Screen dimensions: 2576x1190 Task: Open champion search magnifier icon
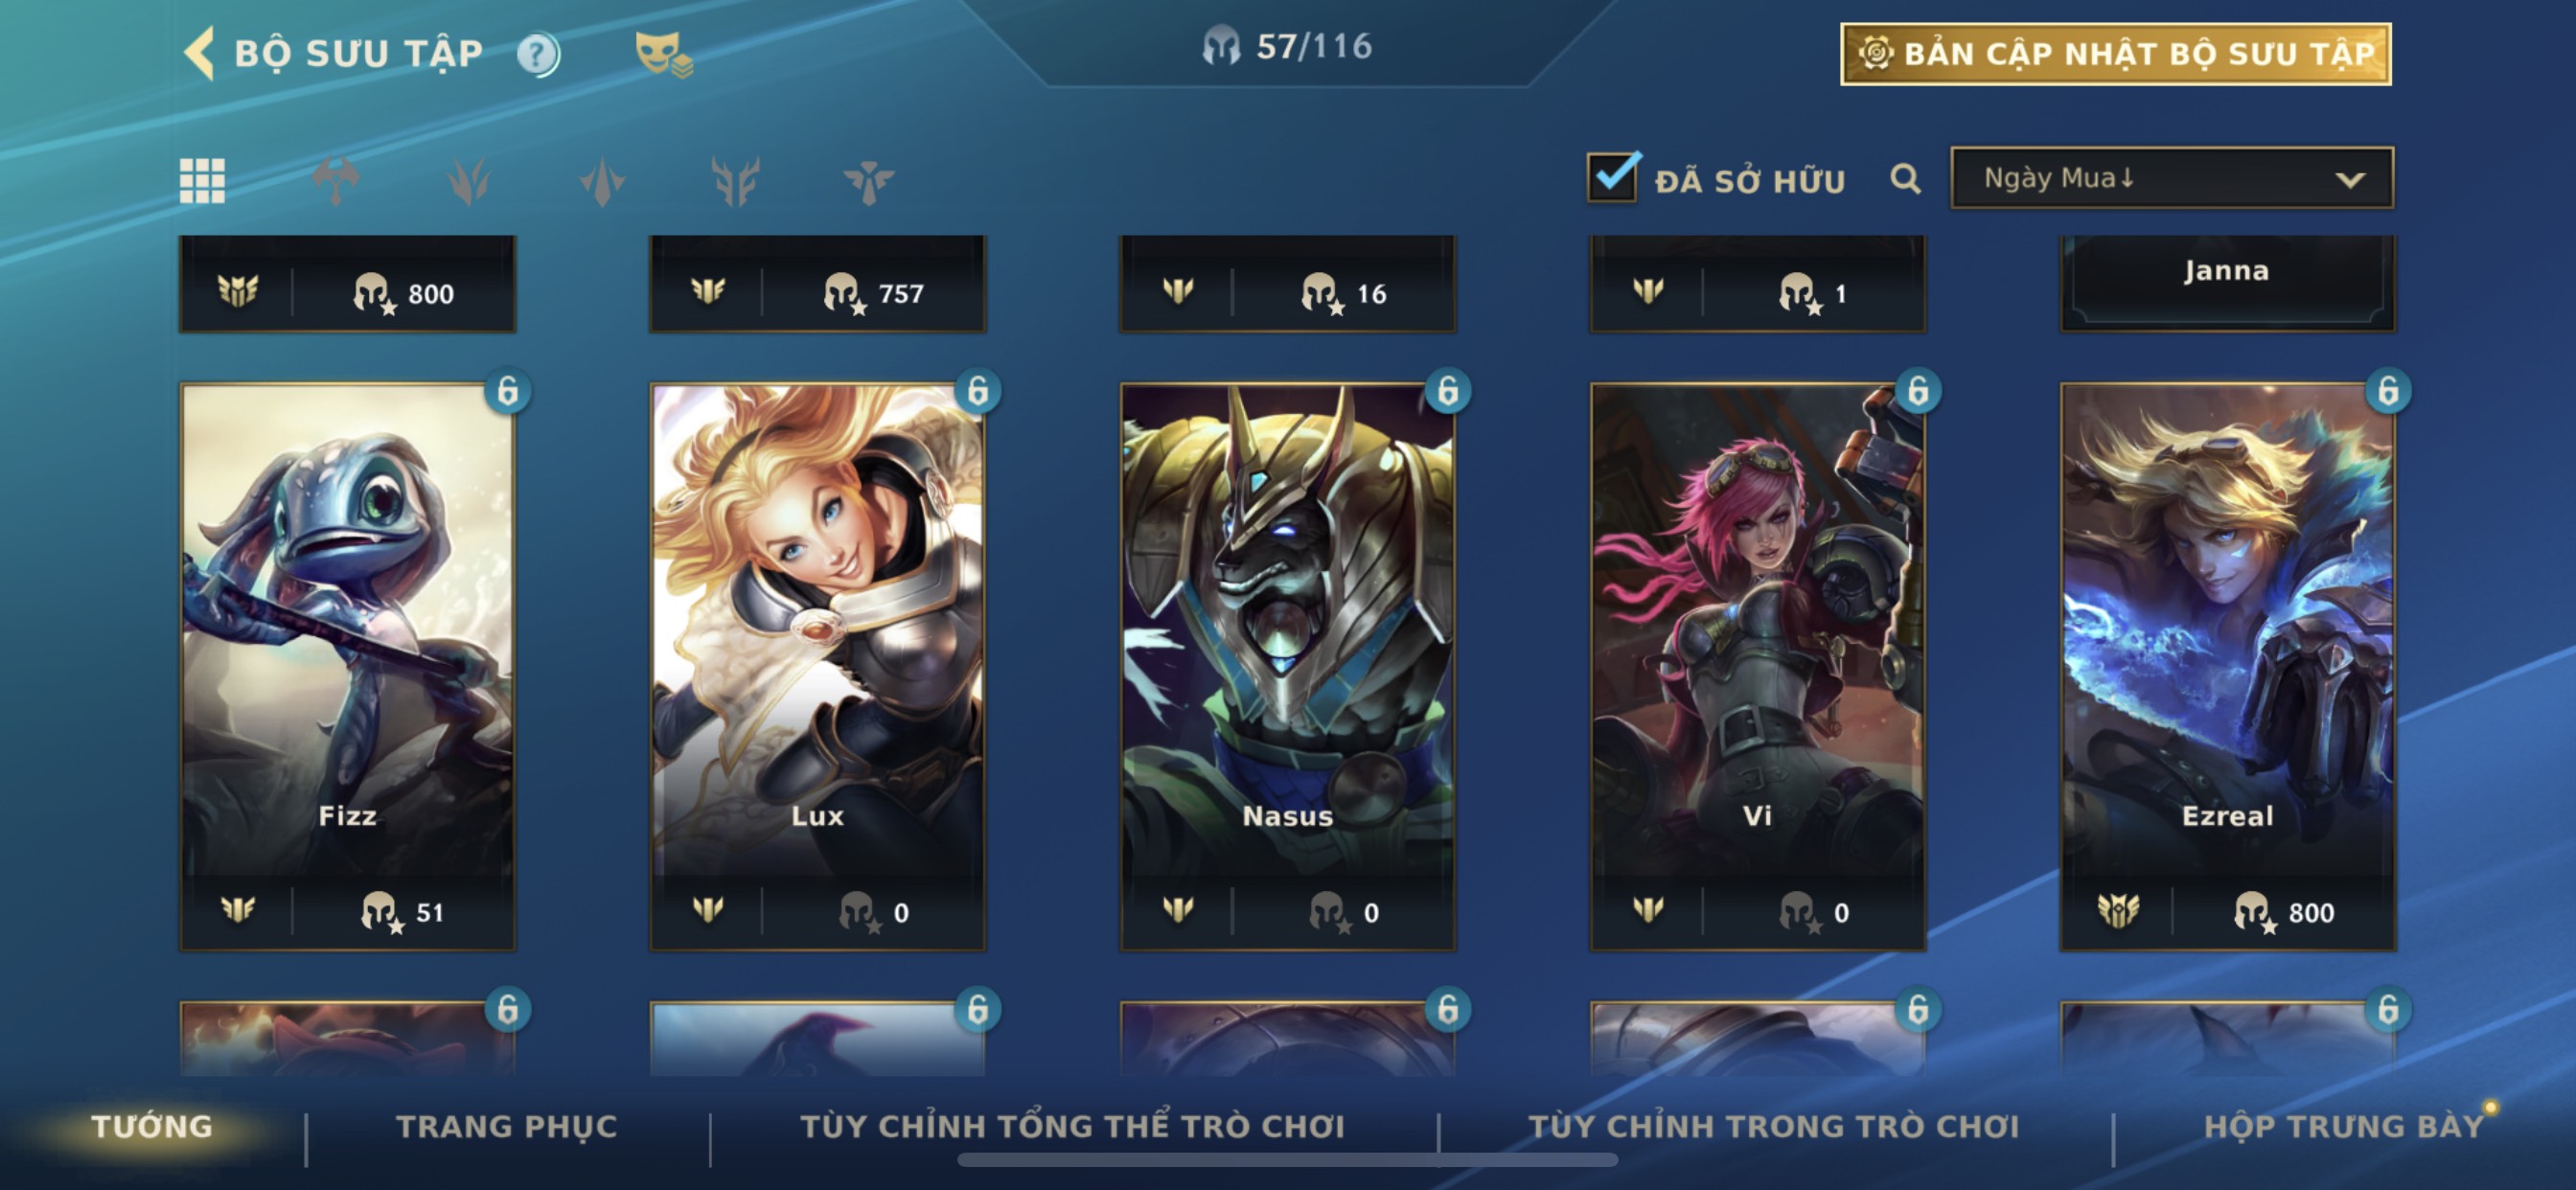pos(1905,179)
